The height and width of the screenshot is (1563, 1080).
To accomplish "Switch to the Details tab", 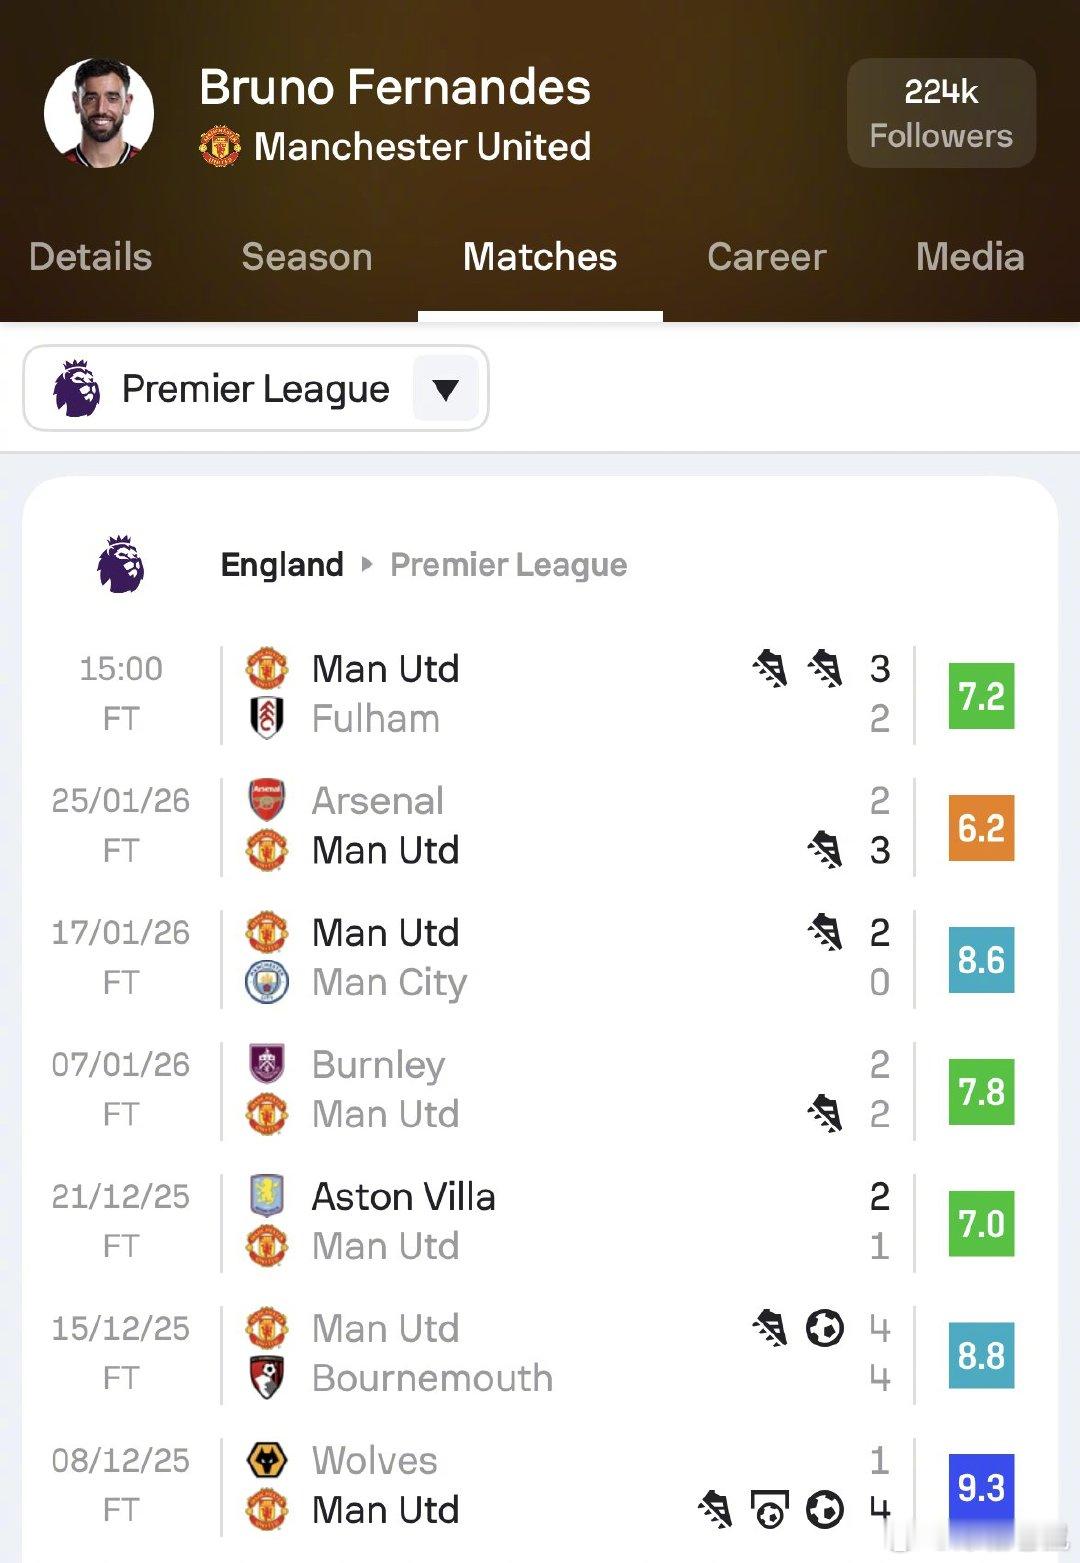I will click(x=90, y=257).
